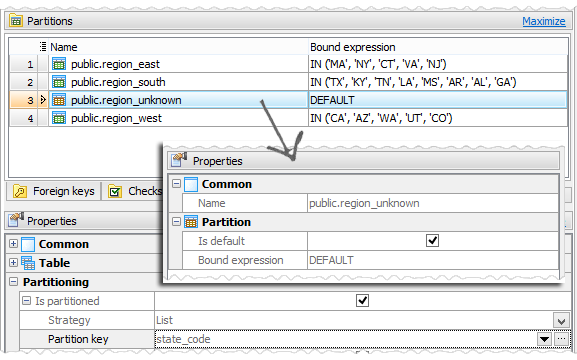Open the Partition key dropdown arrow
The width and height of the screenshot is (577, 360).
(x=544, y=339)
